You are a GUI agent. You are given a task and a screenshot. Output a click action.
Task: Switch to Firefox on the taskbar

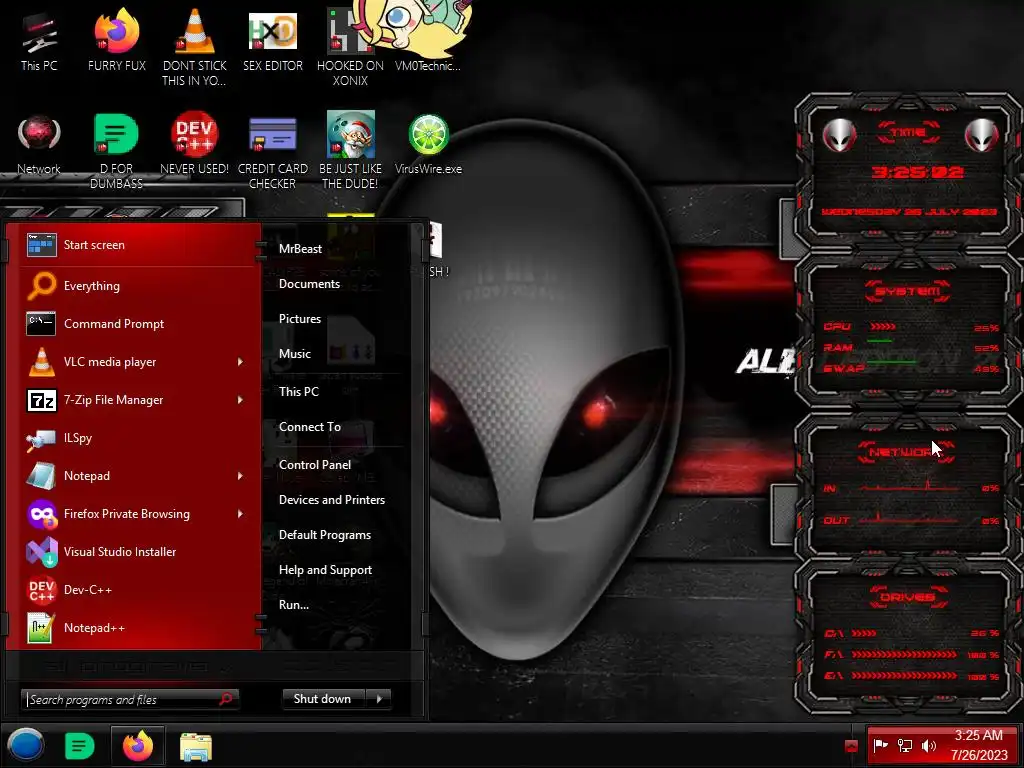pos(138,746)
